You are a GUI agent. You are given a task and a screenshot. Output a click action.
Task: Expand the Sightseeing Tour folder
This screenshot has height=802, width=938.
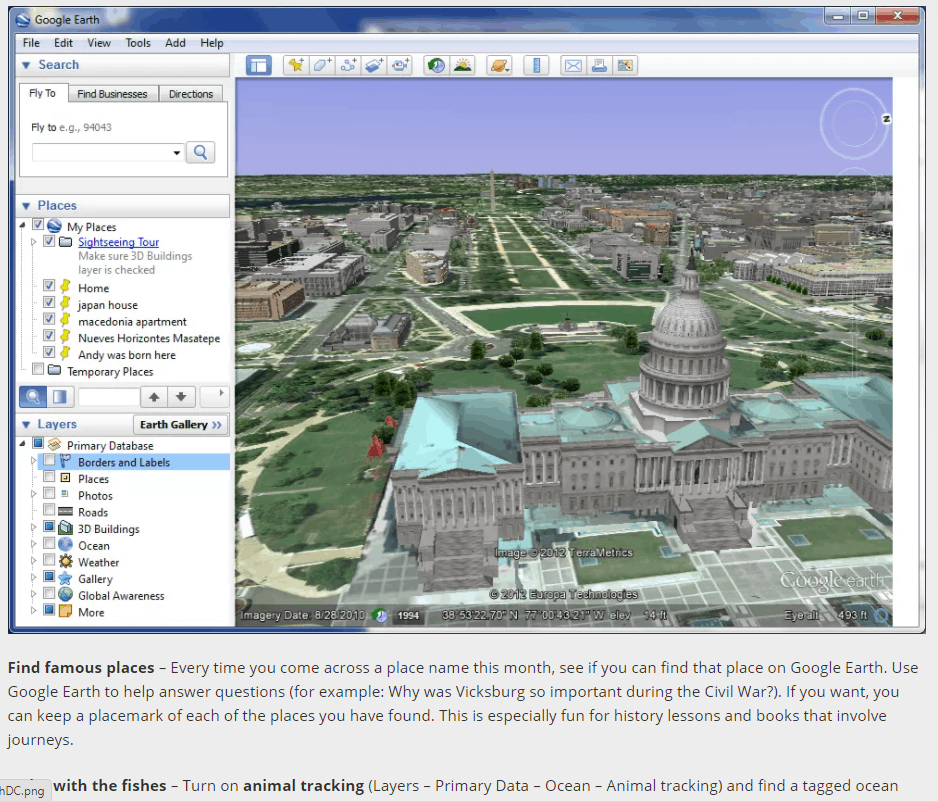coord(34,242)
